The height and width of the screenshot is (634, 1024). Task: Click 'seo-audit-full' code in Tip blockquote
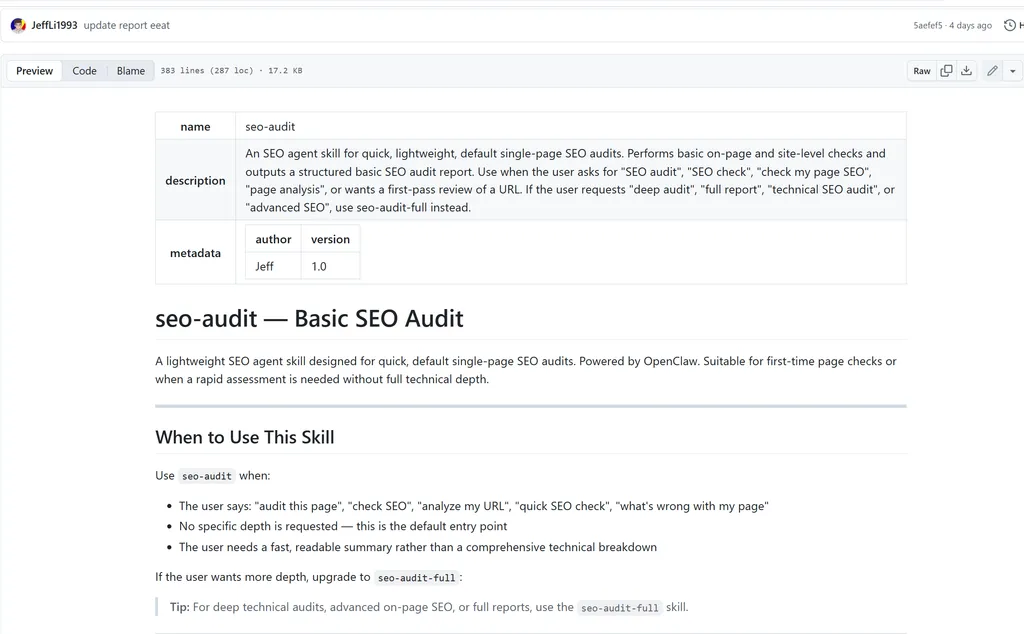point(620,608)
